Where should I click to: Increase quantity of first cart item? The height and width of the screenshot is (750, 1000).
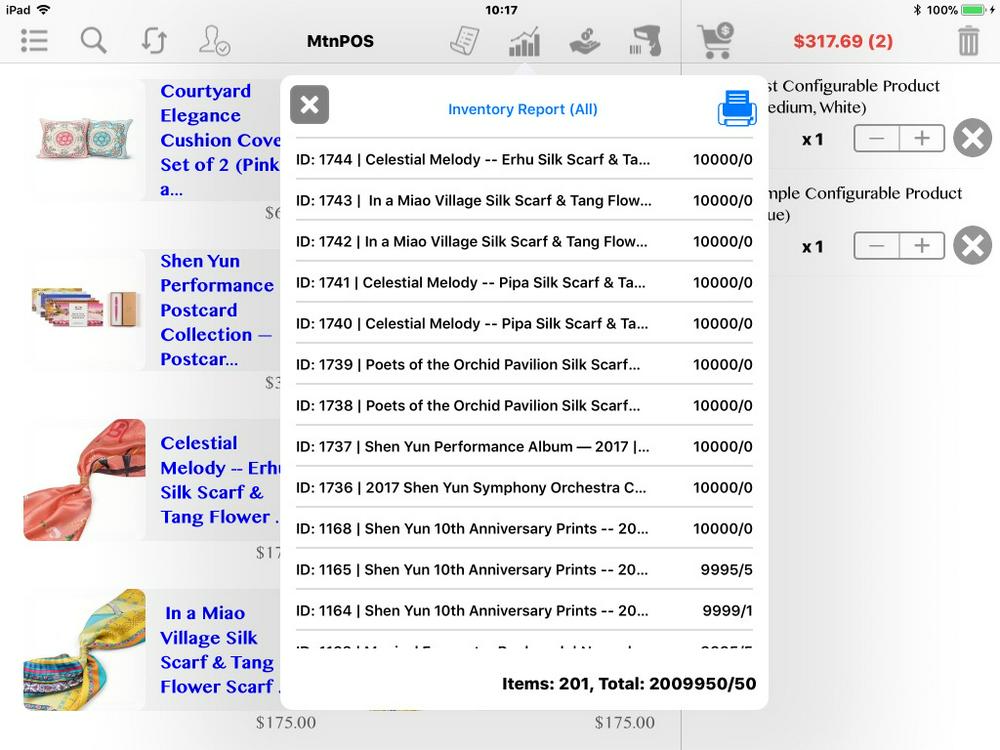coord(922,138)
